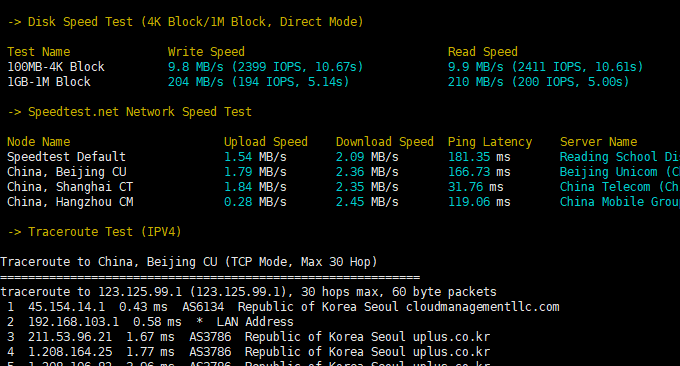
Task: Select the 'Test Name' column header
Action: pos(39,52)
